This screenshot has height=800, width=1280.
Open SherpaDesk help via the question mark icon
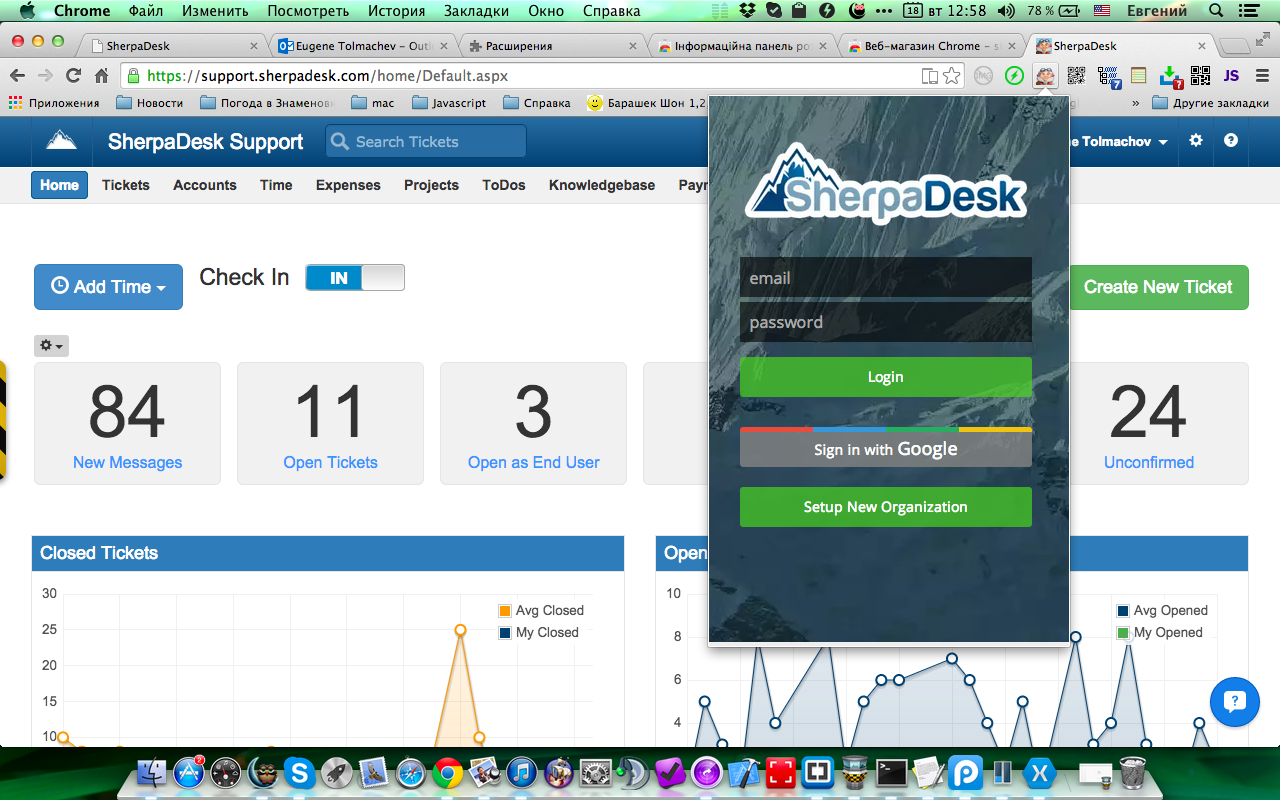click(x=1232, y=141)
